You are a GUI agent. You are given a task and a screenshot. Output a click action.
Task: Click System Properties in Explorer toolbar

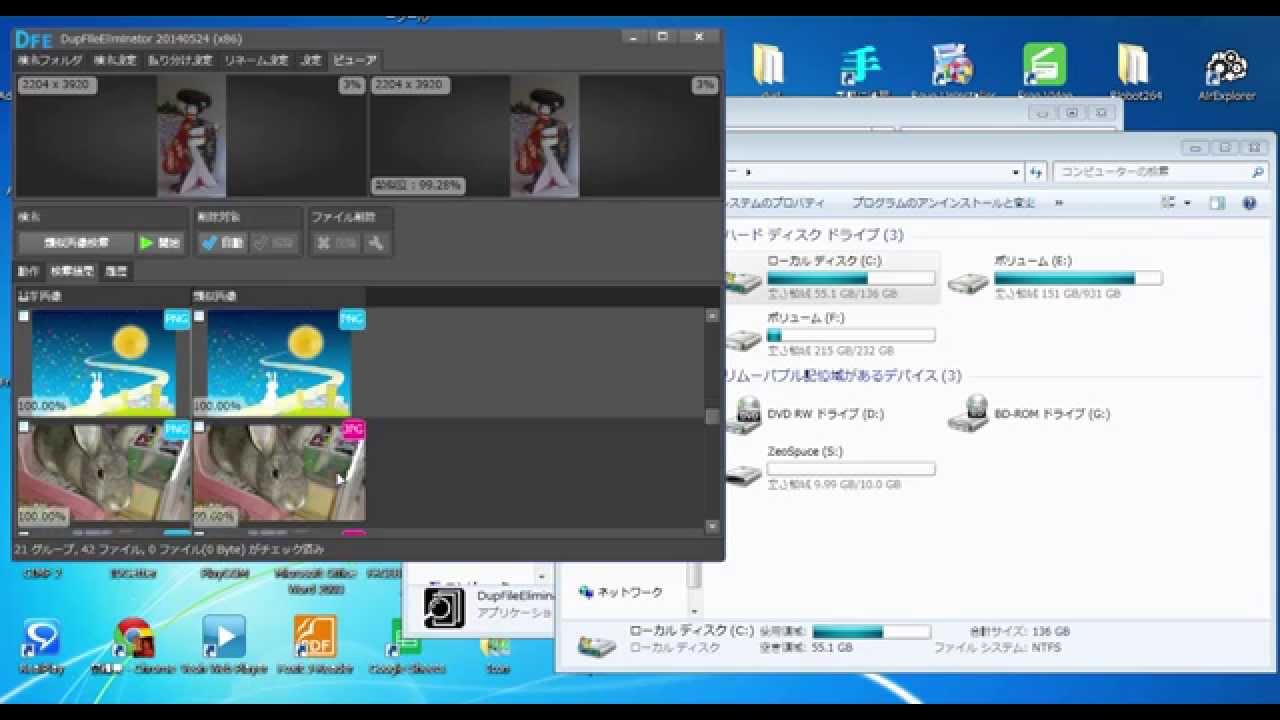(774, 203)
